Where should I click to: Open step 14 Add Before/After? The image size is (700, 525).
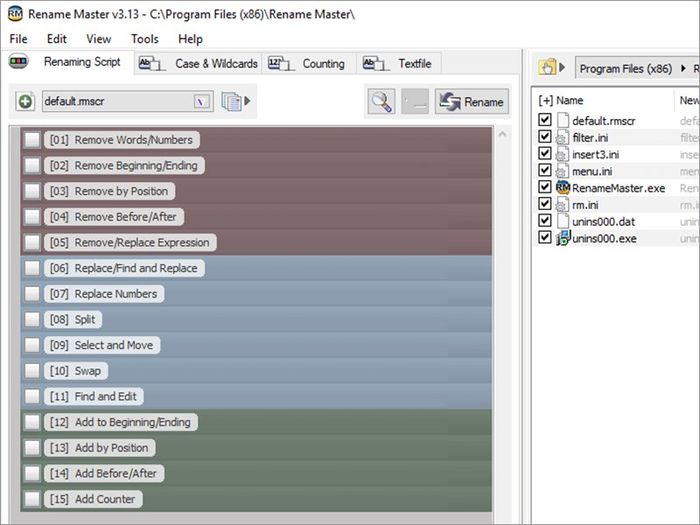[x=104, y=473]
